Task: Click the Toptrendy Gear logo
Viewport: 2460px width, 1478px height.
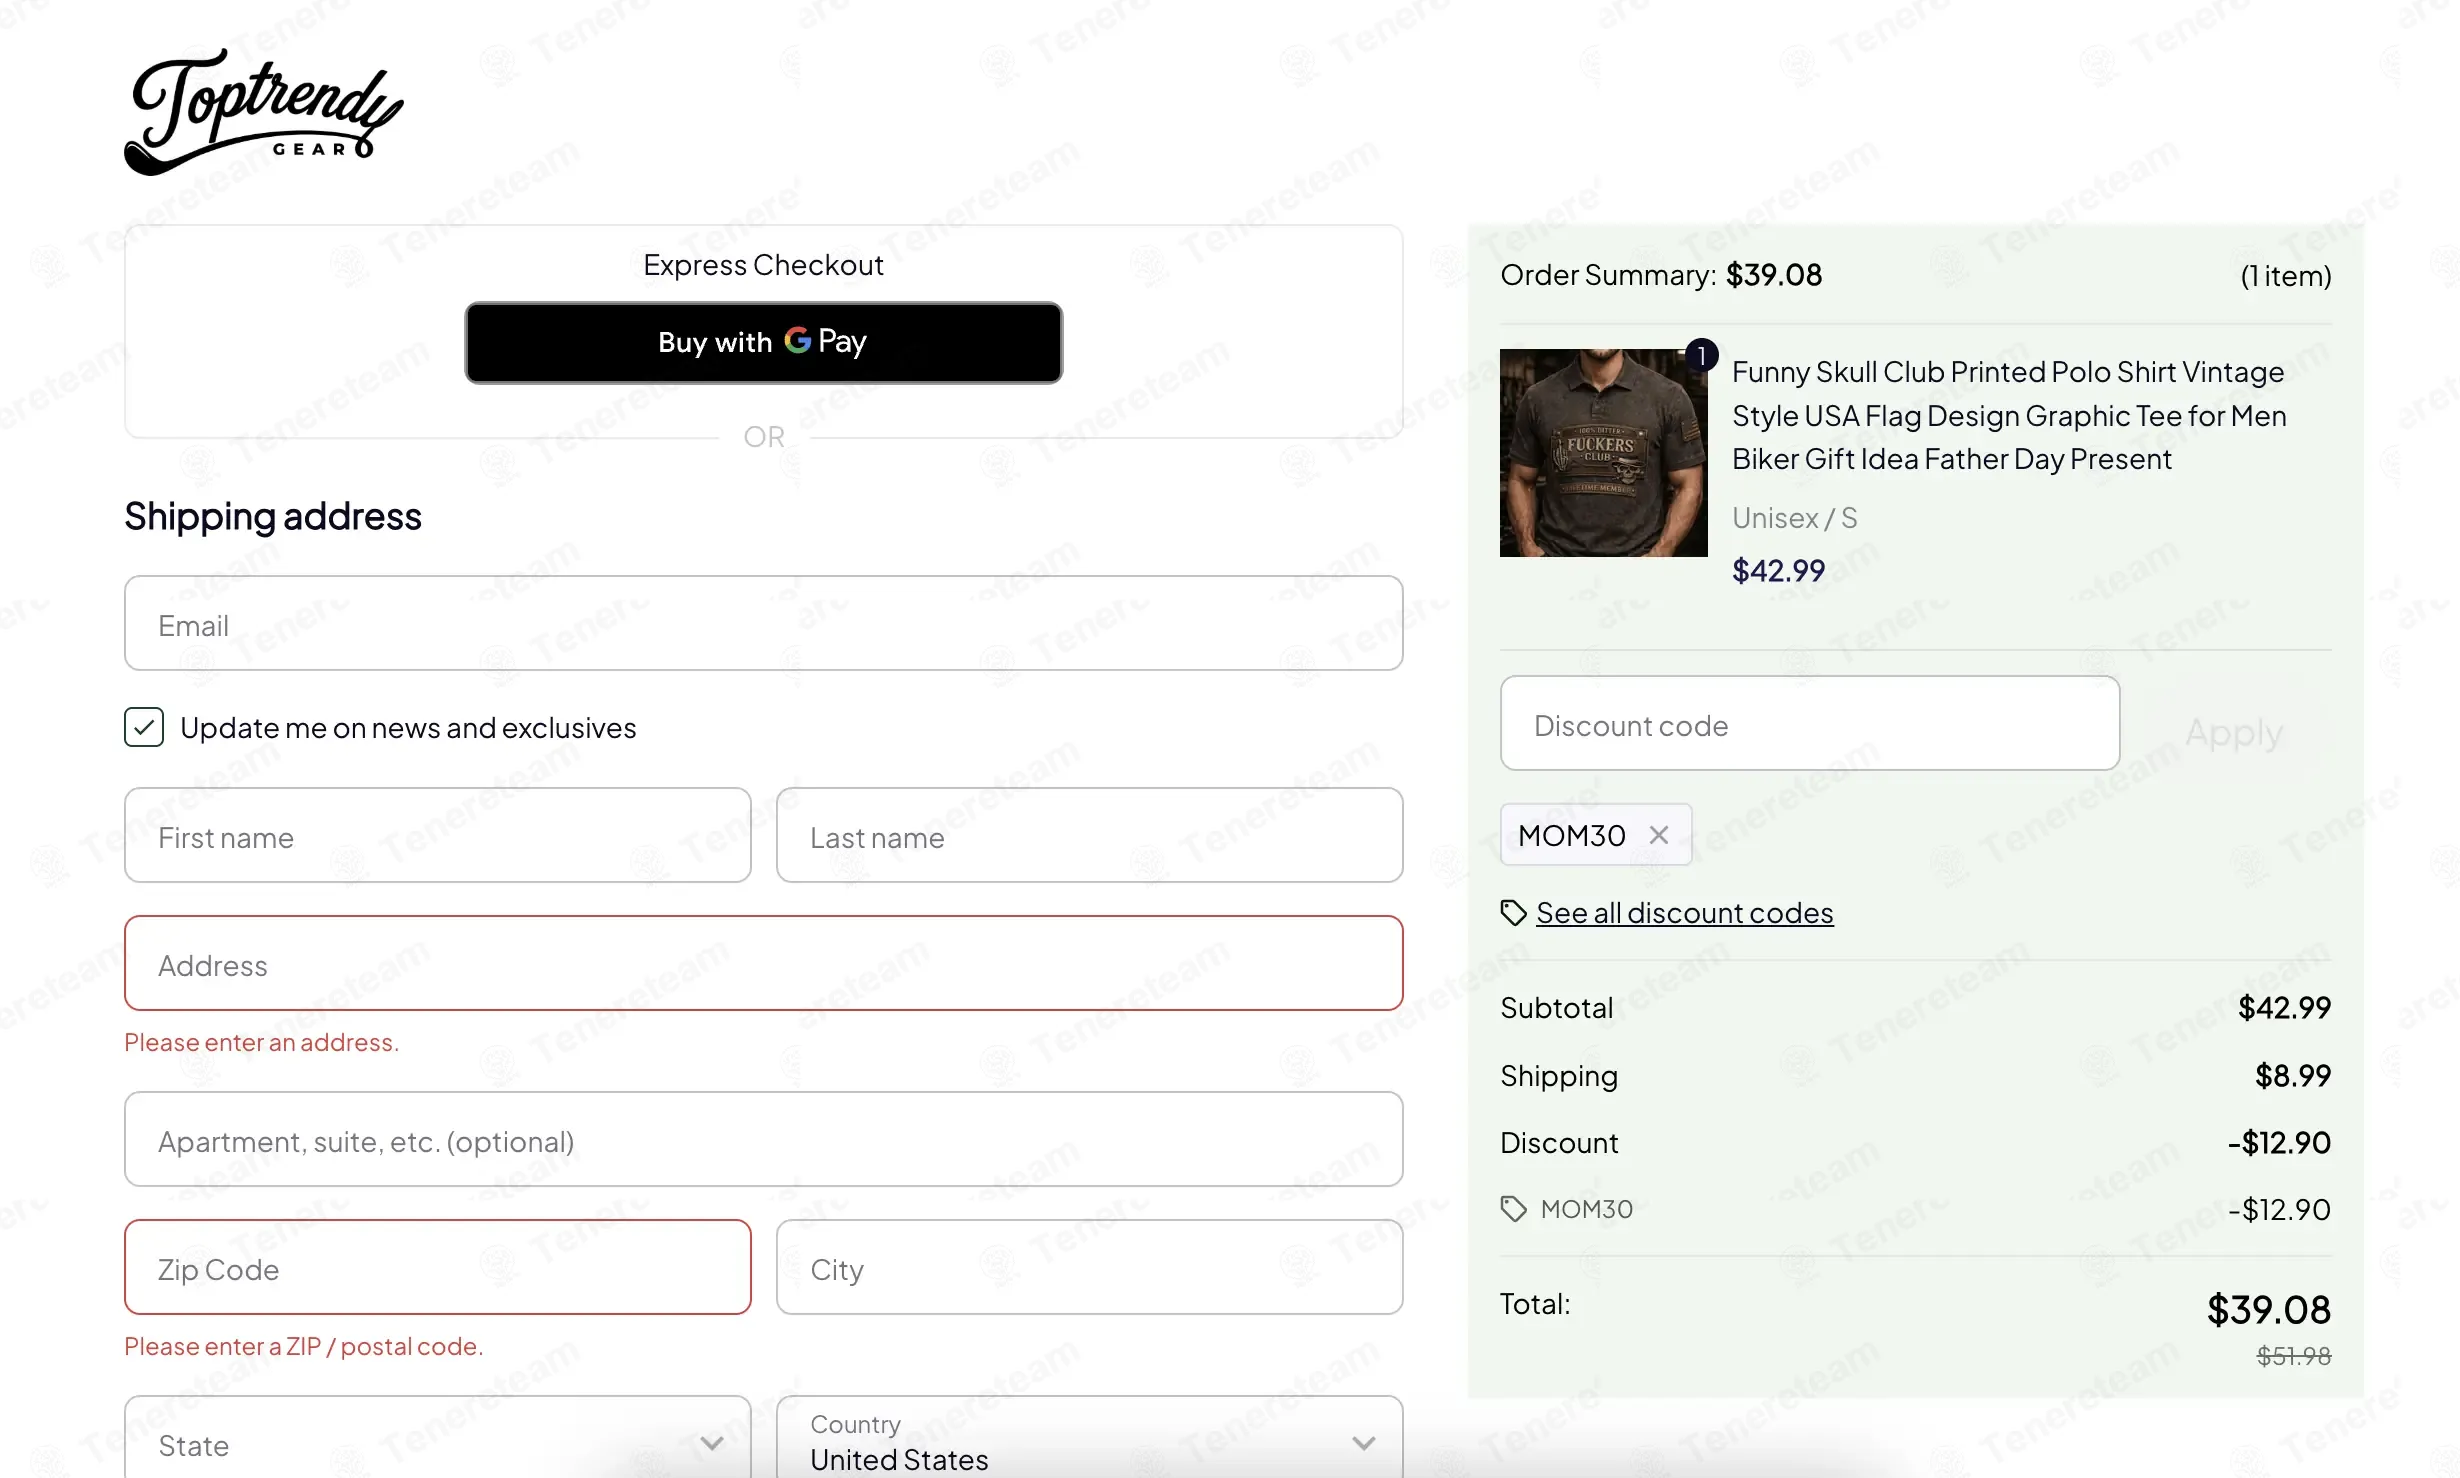Action: click(x=264, y=112)
